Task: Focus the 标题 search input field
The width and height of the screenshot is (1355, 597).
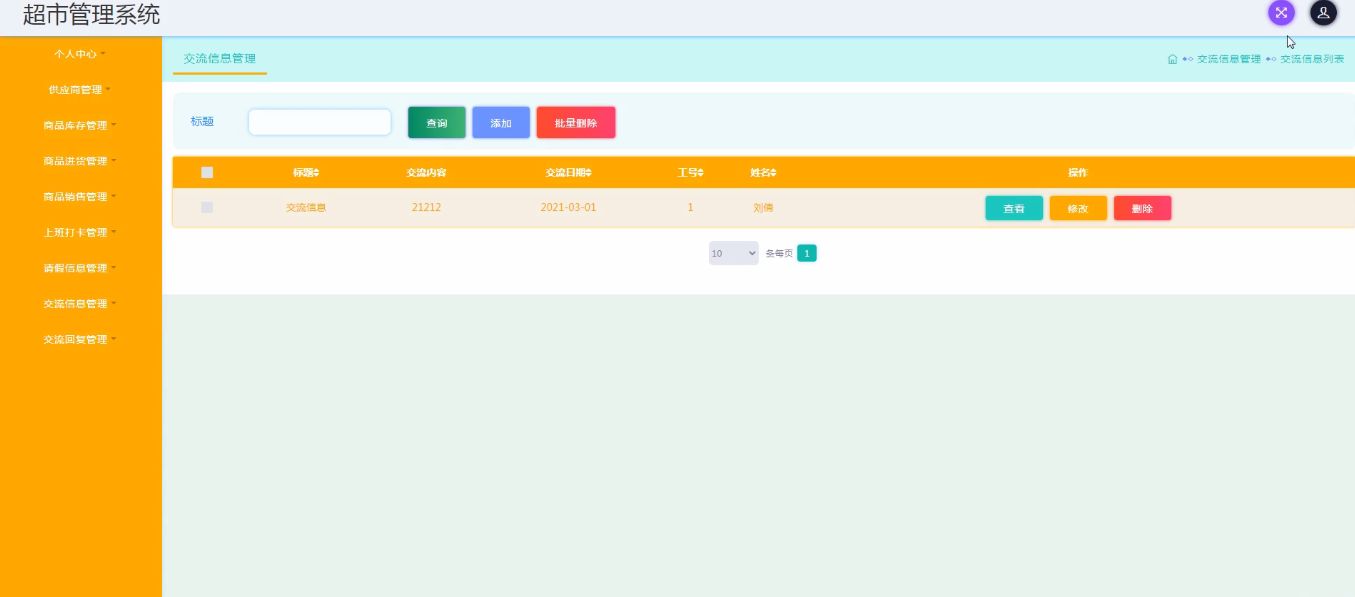Action: 320,122
